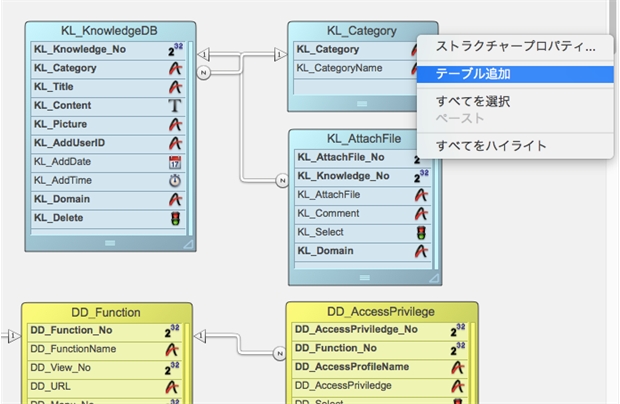
Task: Click the 1 relation arrow right of DD_Function_No
Action: [x=200, y=336]
